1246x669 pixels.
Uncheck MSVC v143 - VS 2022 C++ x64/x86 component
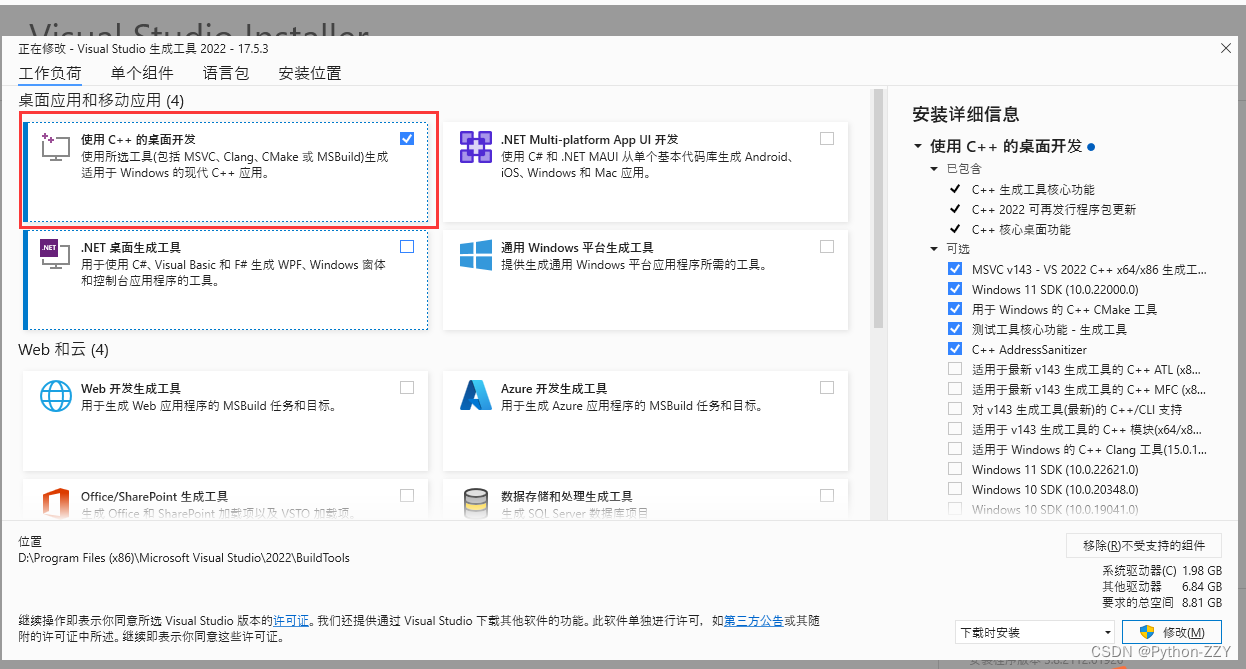(x=955, y=269)
